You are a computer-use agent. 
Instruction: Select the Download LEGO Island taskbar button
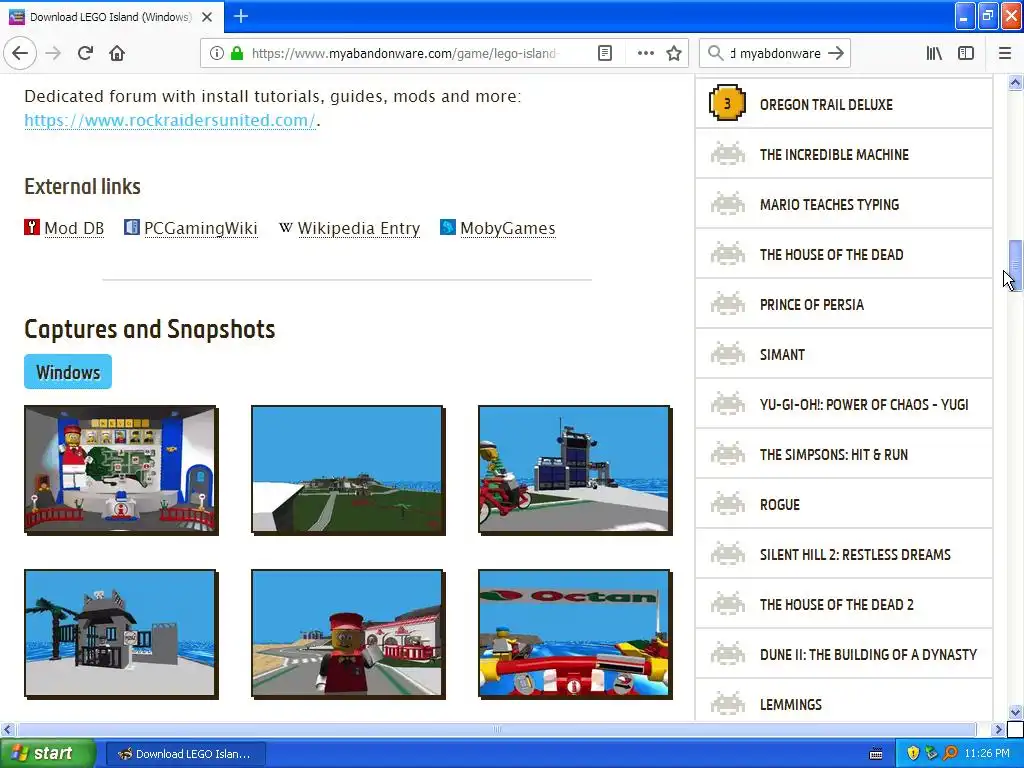coord(185,754)
